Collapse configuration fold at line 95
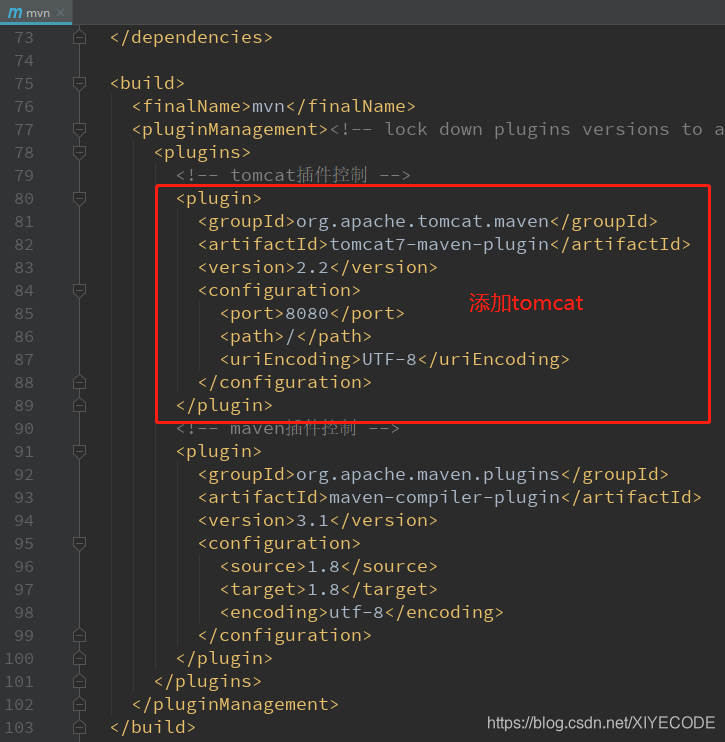 [80, 543]
